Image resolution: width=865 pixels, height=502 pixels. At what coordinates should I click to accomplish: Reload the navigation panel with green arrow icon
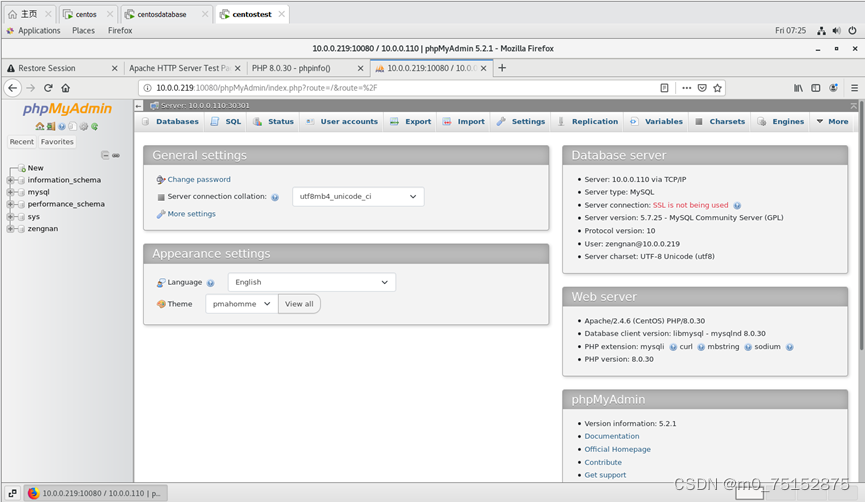94,126
